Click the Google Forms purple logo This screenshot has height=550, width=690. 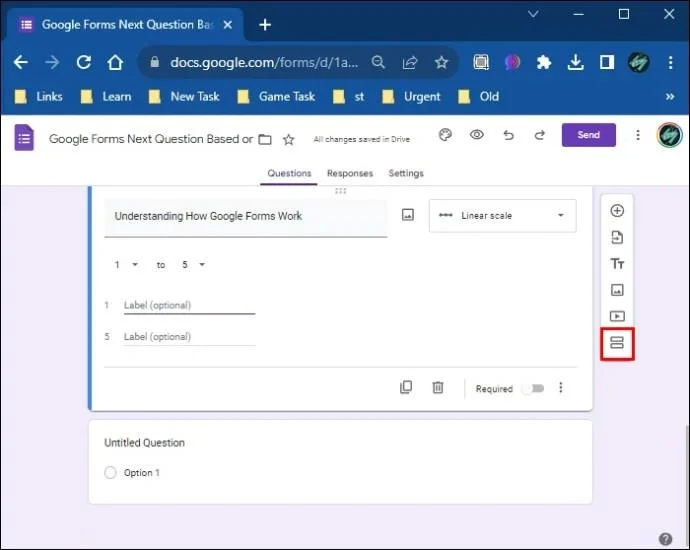tap(24, 138)
